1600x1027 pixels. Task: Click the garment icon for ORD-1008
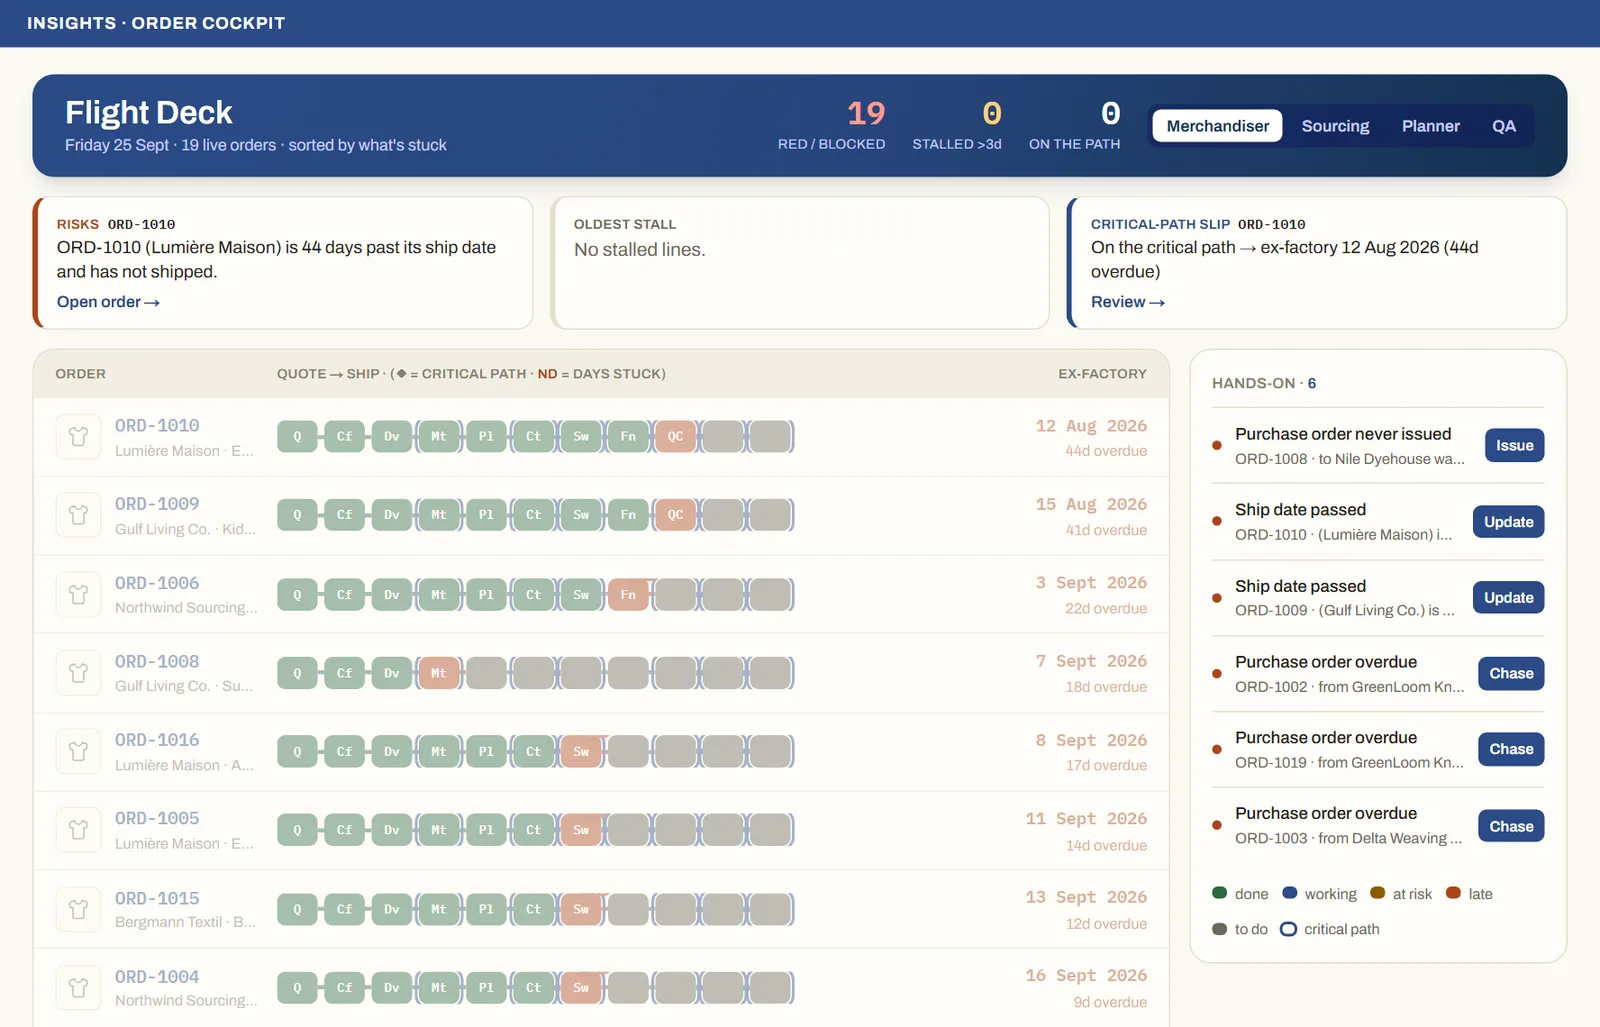click(x=78, y=673)
